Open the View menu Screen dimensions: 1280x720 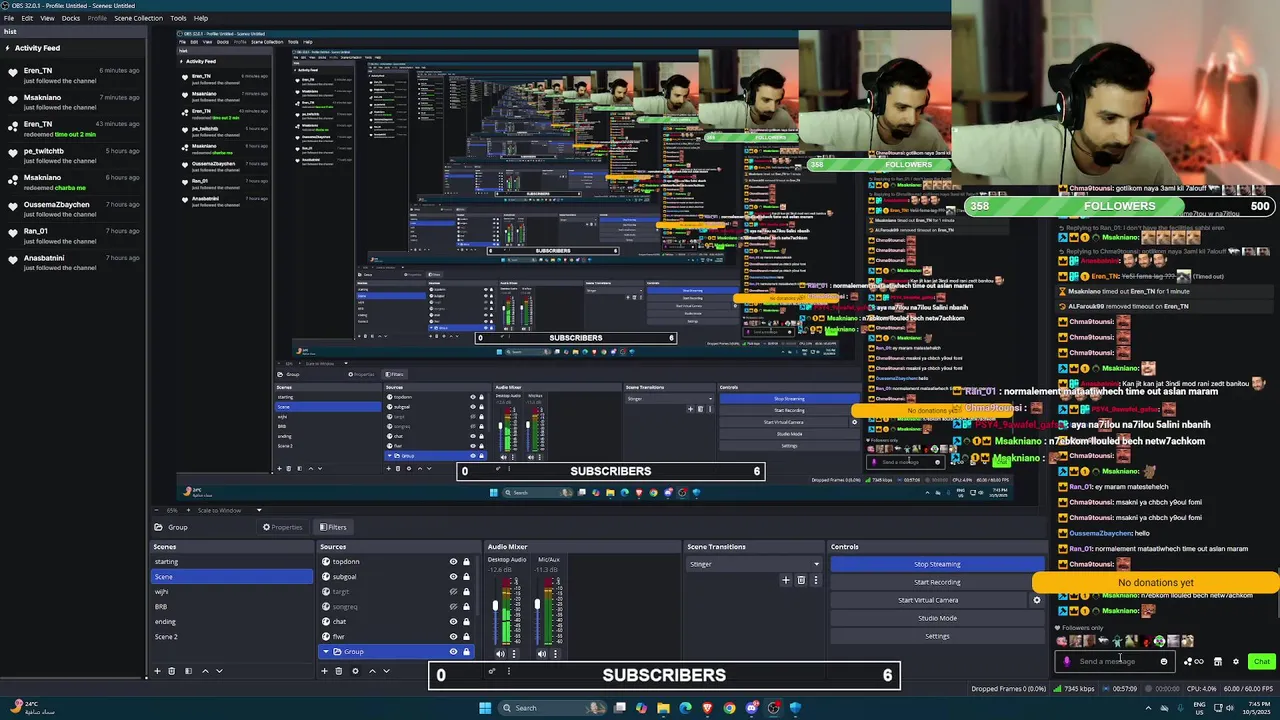click(x=47, y=18)
